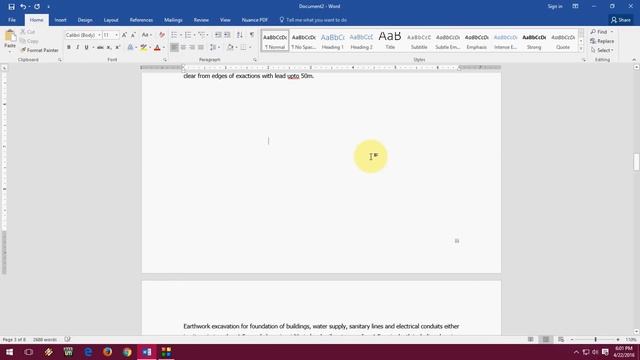Apply text effects and typography
The width and height of the screenshot is (640, 360).
tap(131, 48)
